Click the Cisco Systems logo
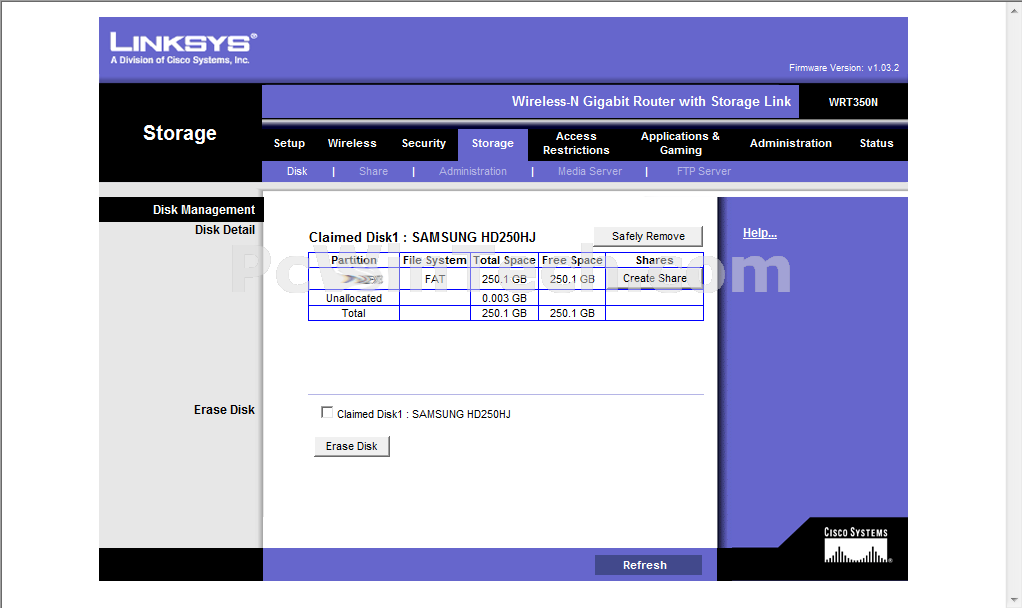The image size is (1022, 608). coord(856,545)
